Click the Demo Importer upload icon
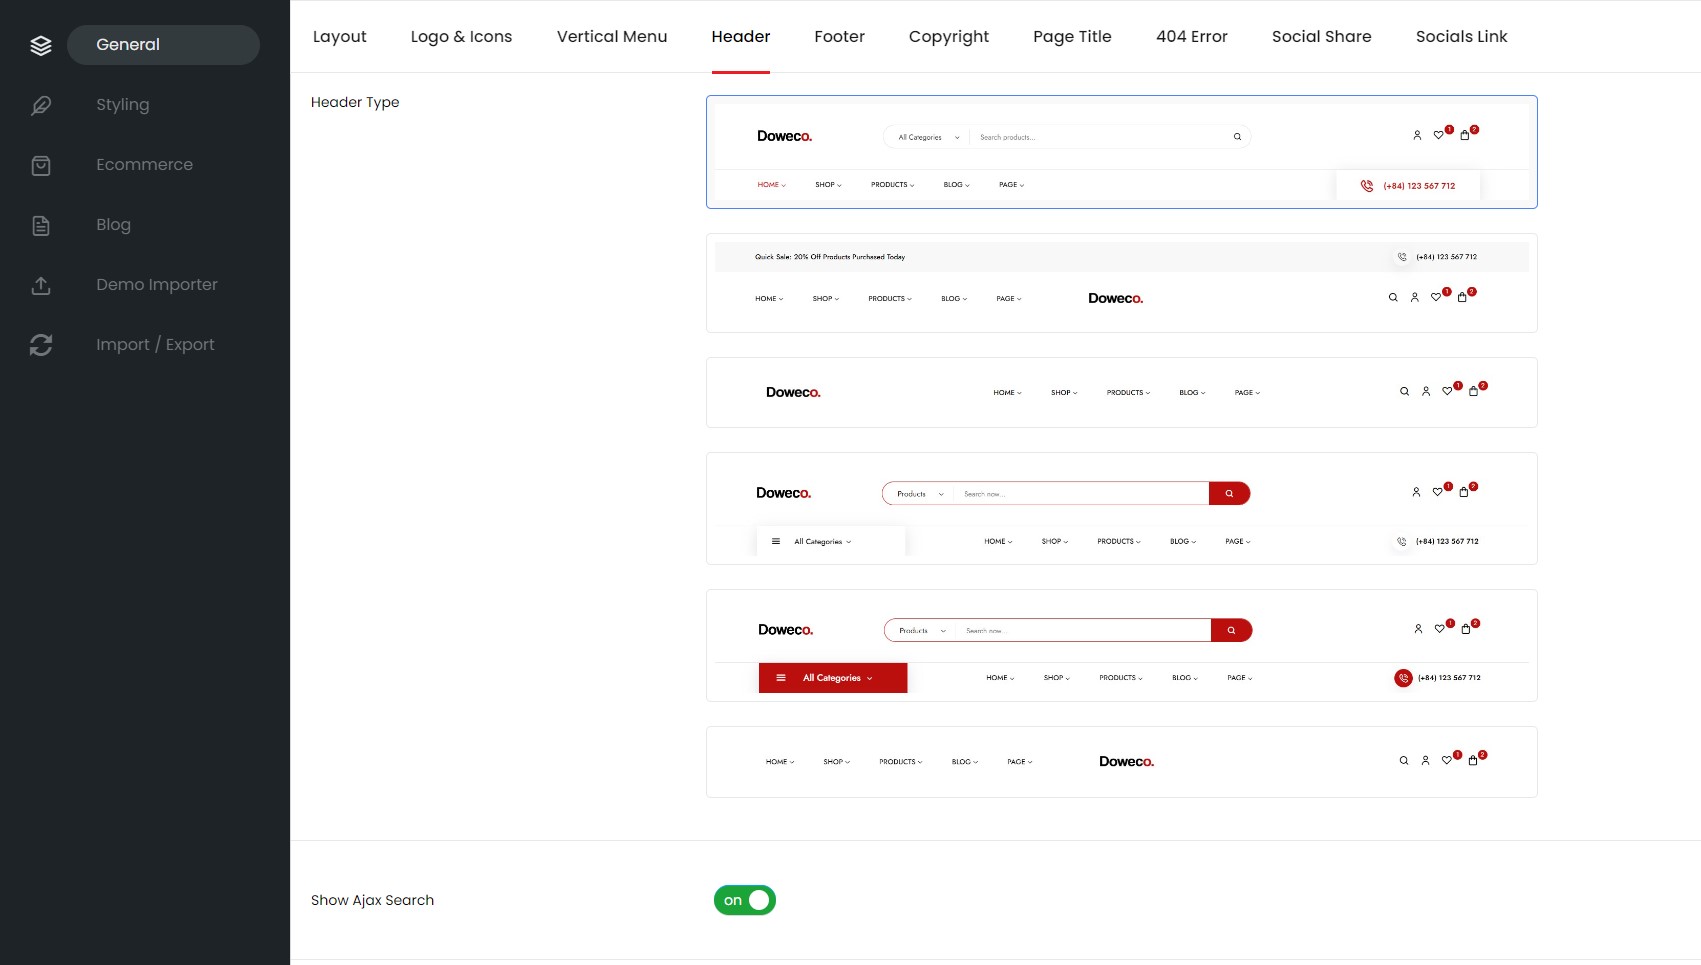This screenshot has width=1701, height=965. 41,285
